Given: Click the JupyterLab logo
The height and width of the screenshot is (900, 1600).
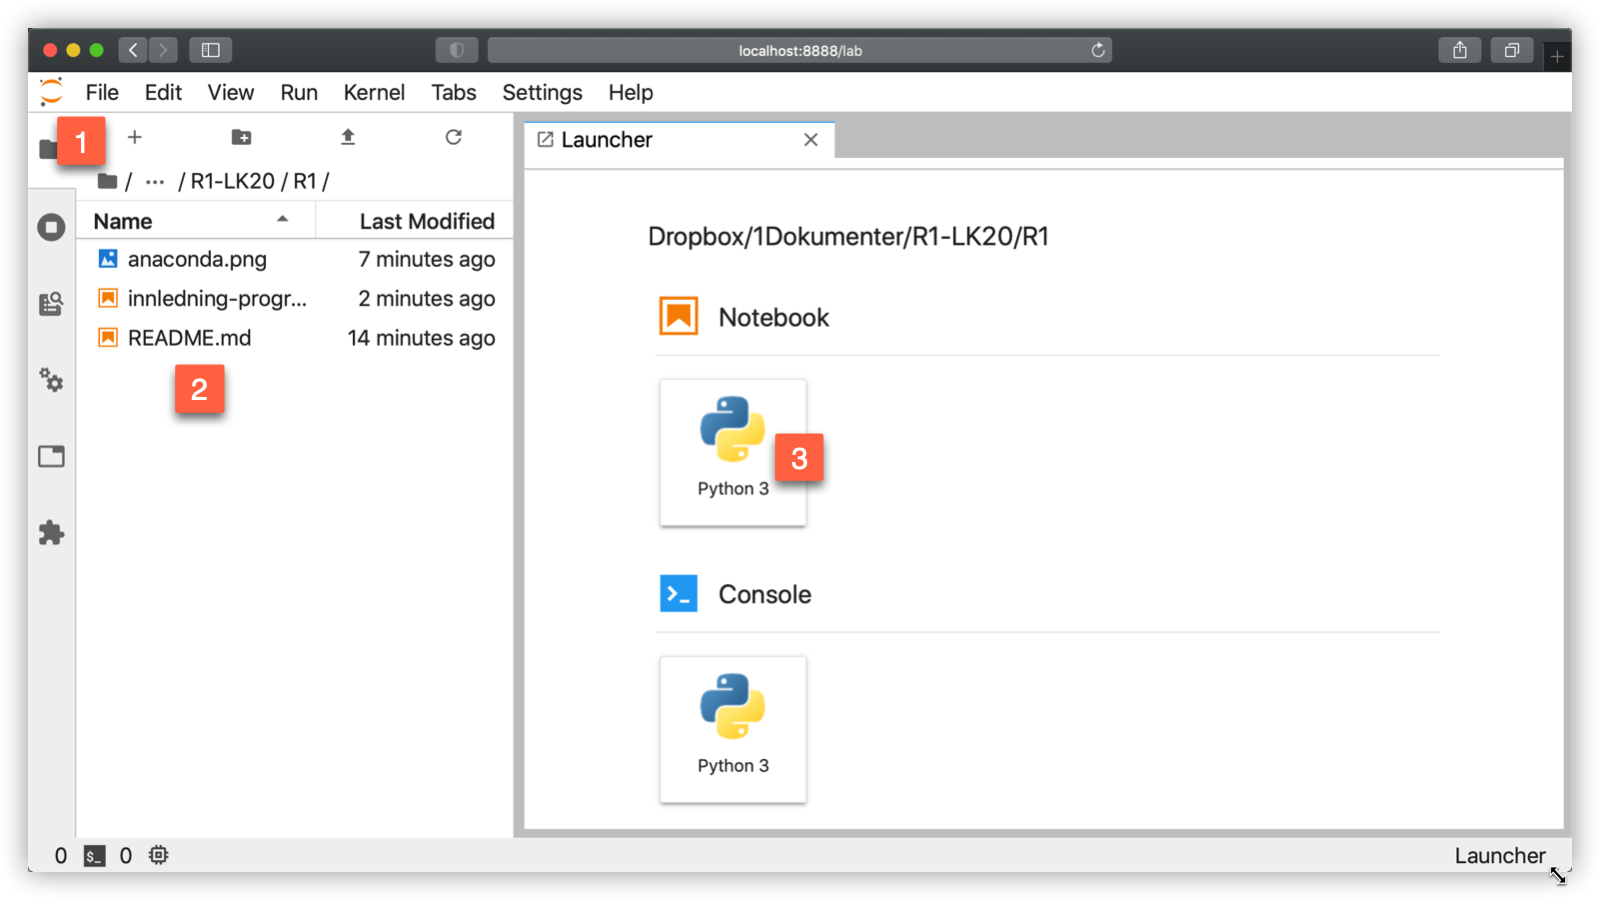Looking at the screenshot, I should point(51,92).
